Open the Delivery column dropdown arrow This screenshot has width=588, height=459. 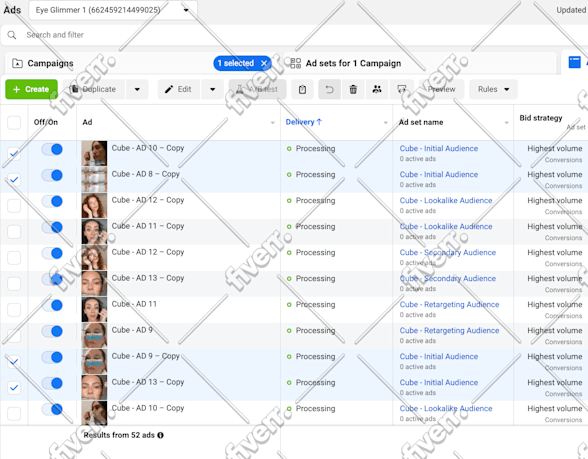pyautogui.click(x=386, y=123)
